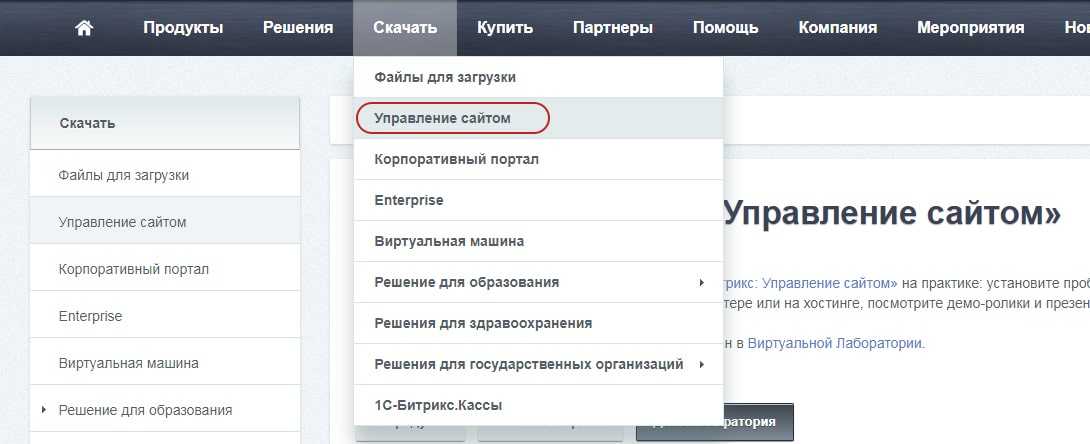The image size is (1090, 444).
Task: Open Решения для здравоохранения in dropdown
Action: click(x=483, y=323)
